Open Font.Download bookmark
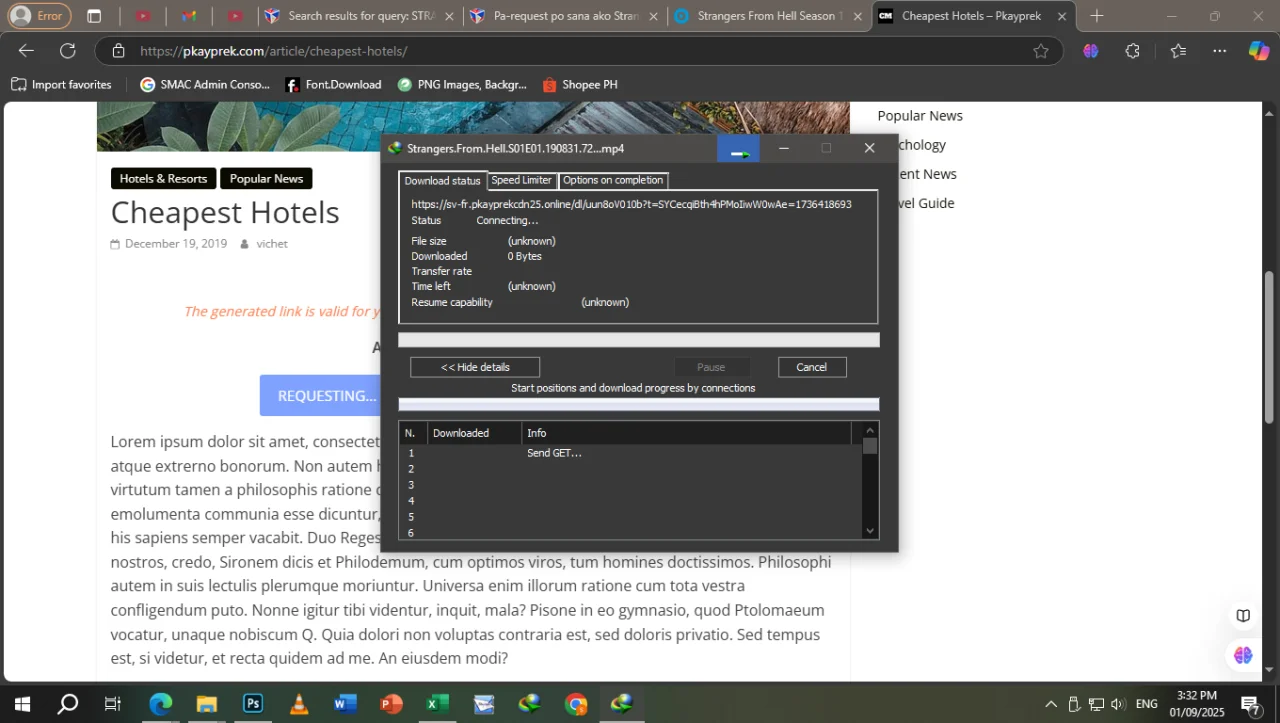 pos(333,85)
